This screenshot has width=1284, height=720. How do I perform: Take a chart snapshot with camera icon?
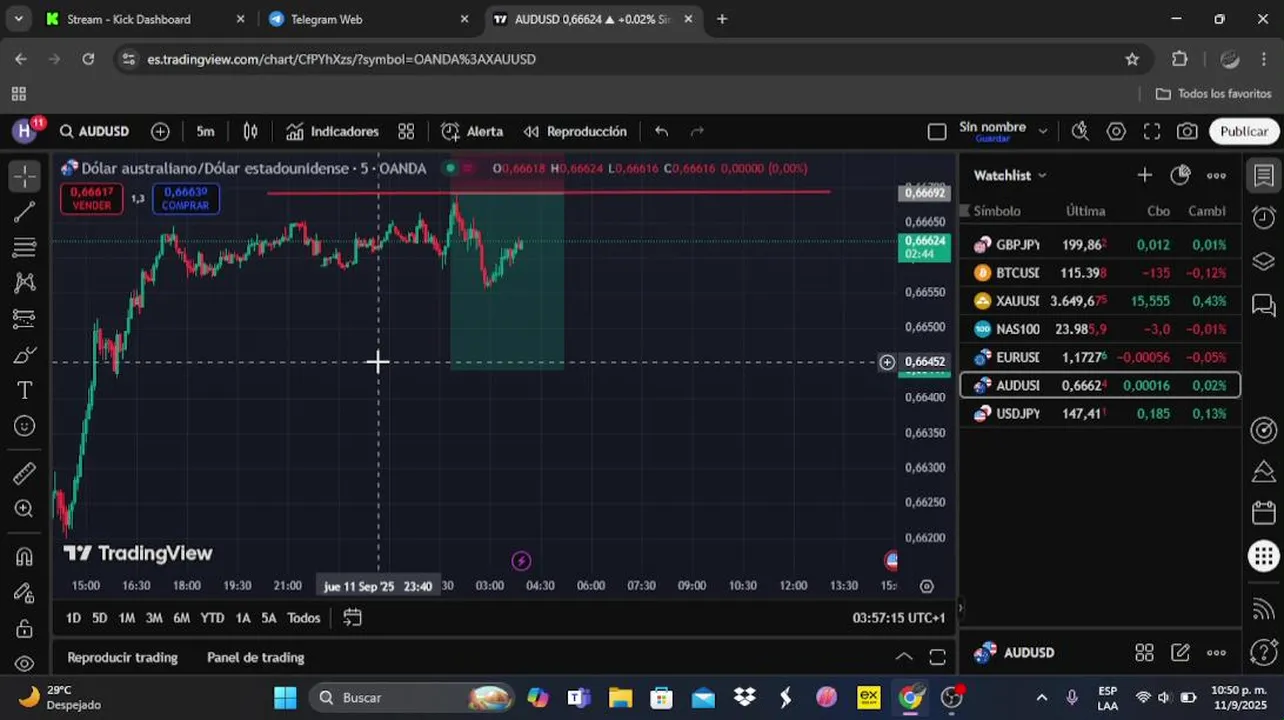[x=1187, y=131]
